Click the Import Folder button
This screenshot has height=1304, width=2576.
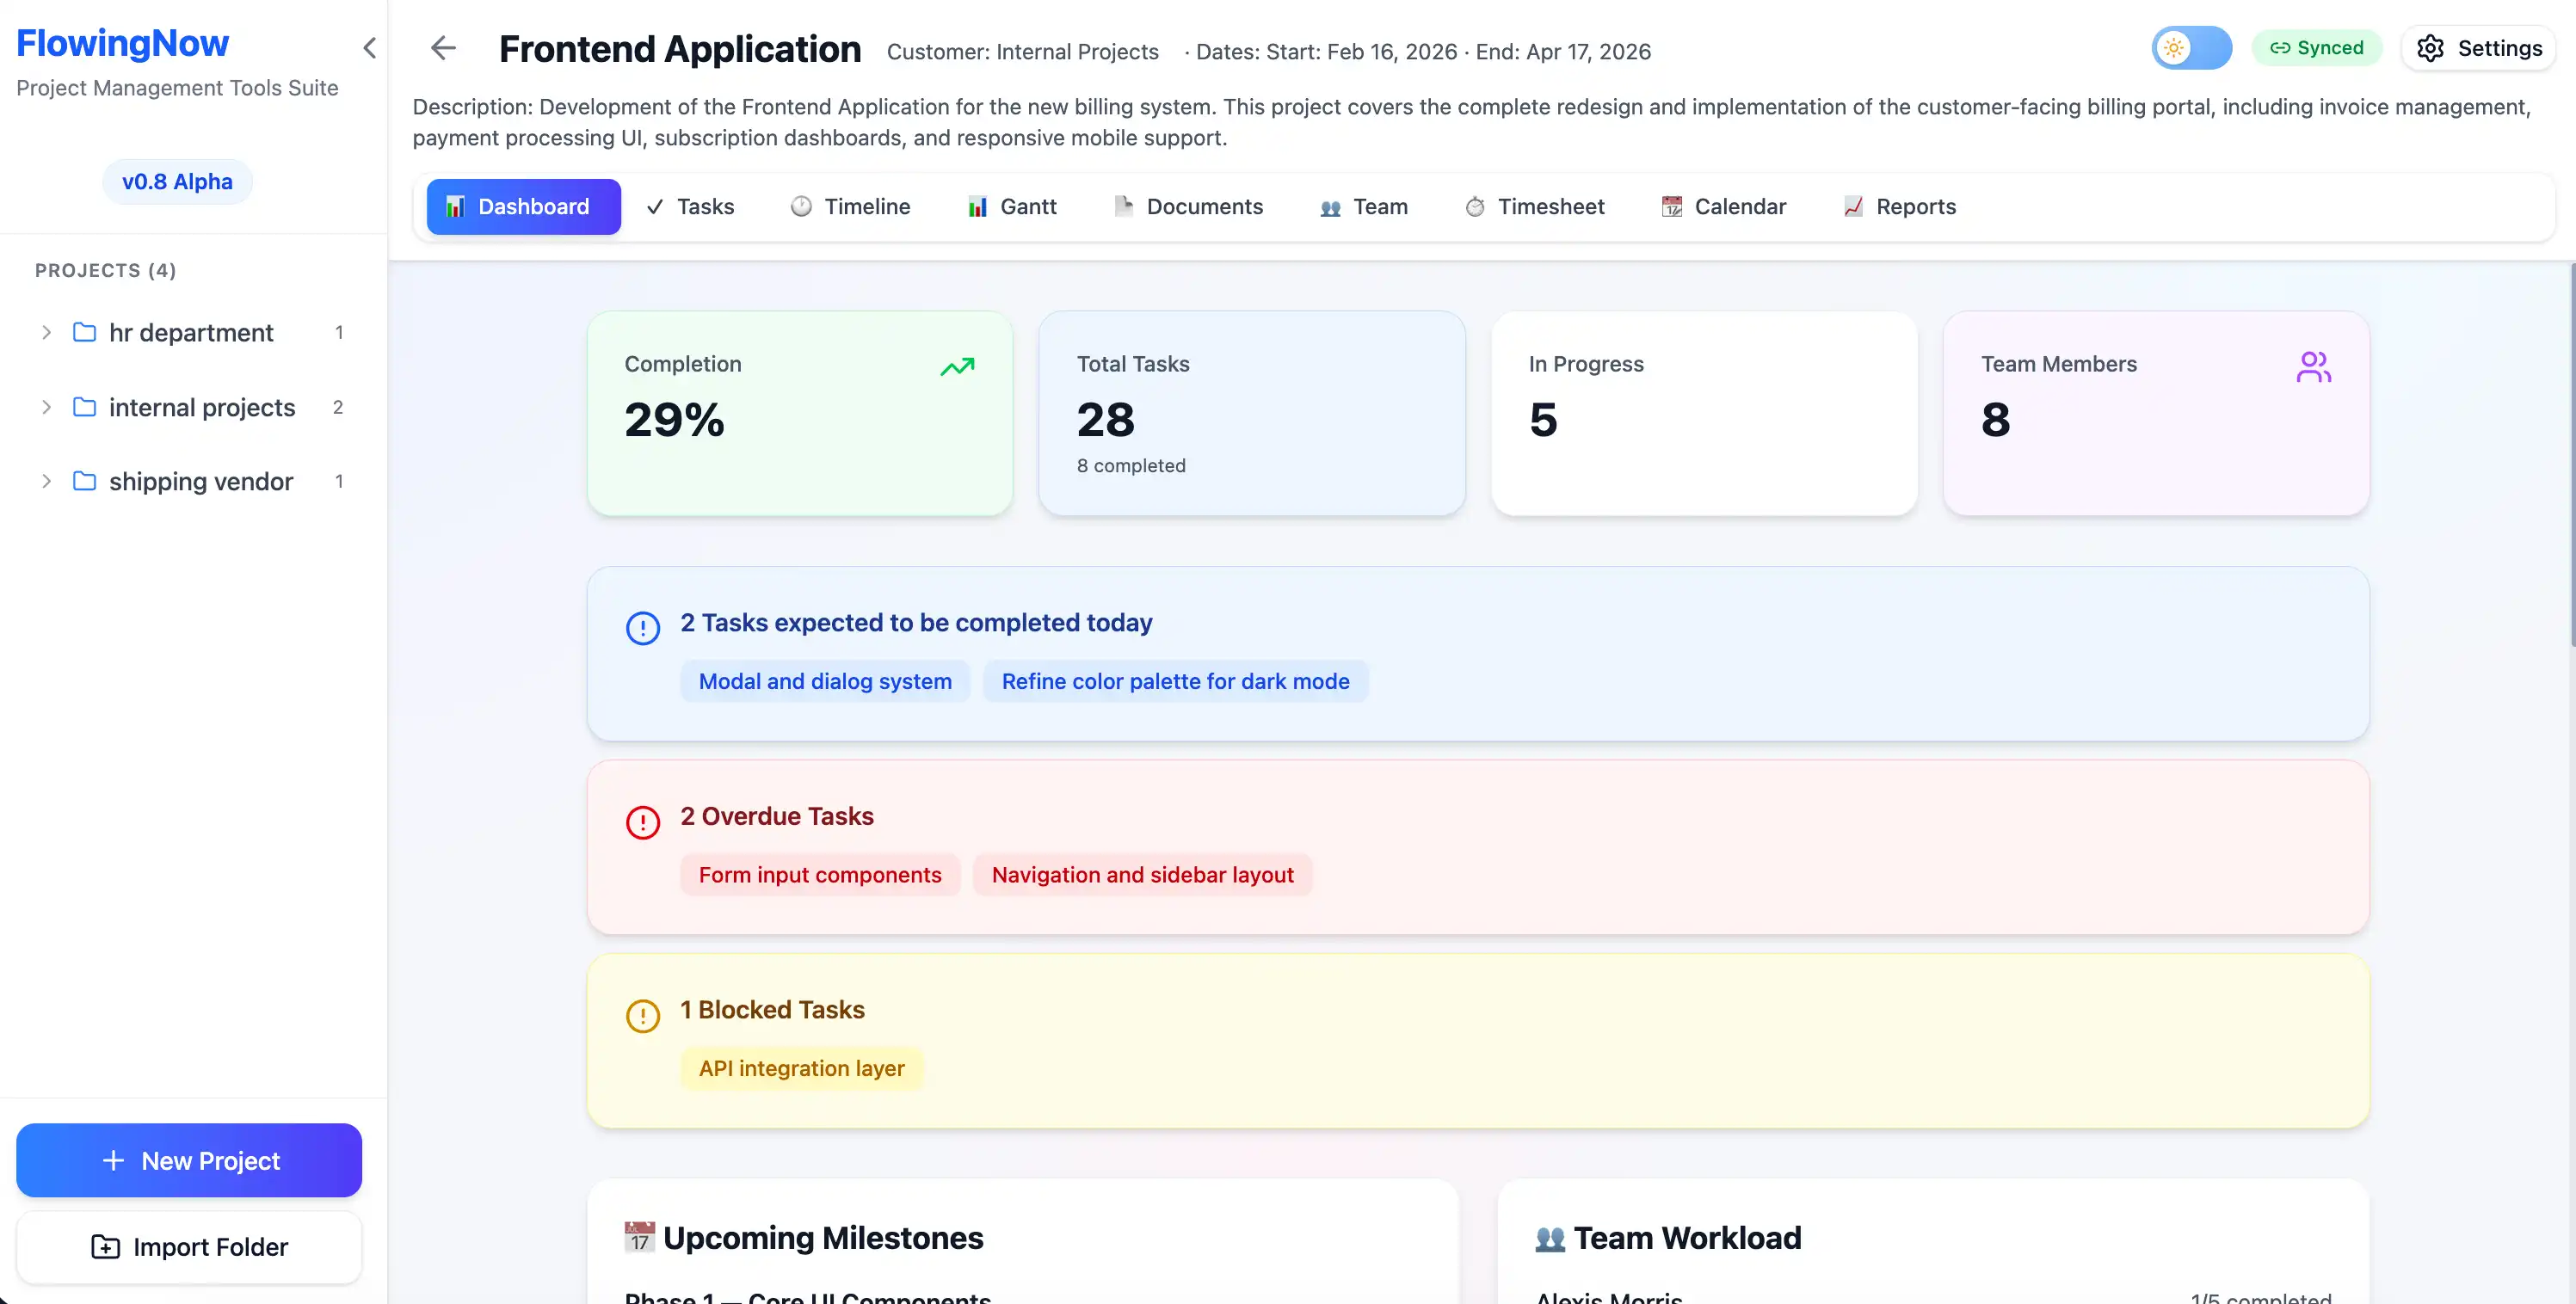[188, 1247]
